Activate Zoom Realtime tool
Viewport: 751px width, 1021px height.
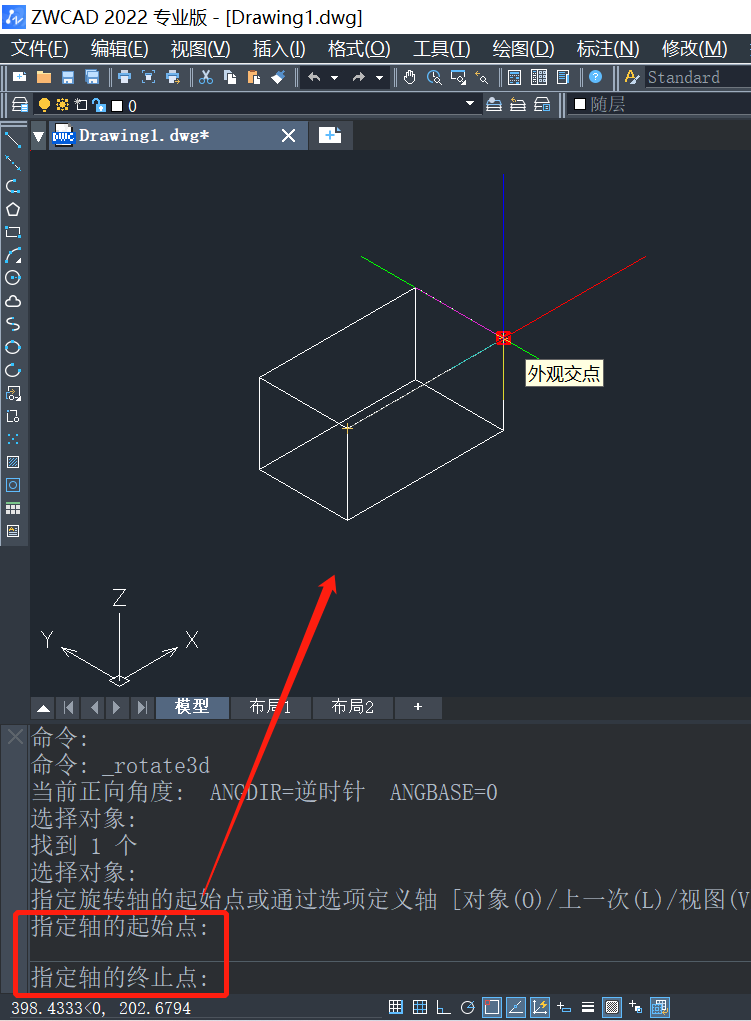click(434, 77)
